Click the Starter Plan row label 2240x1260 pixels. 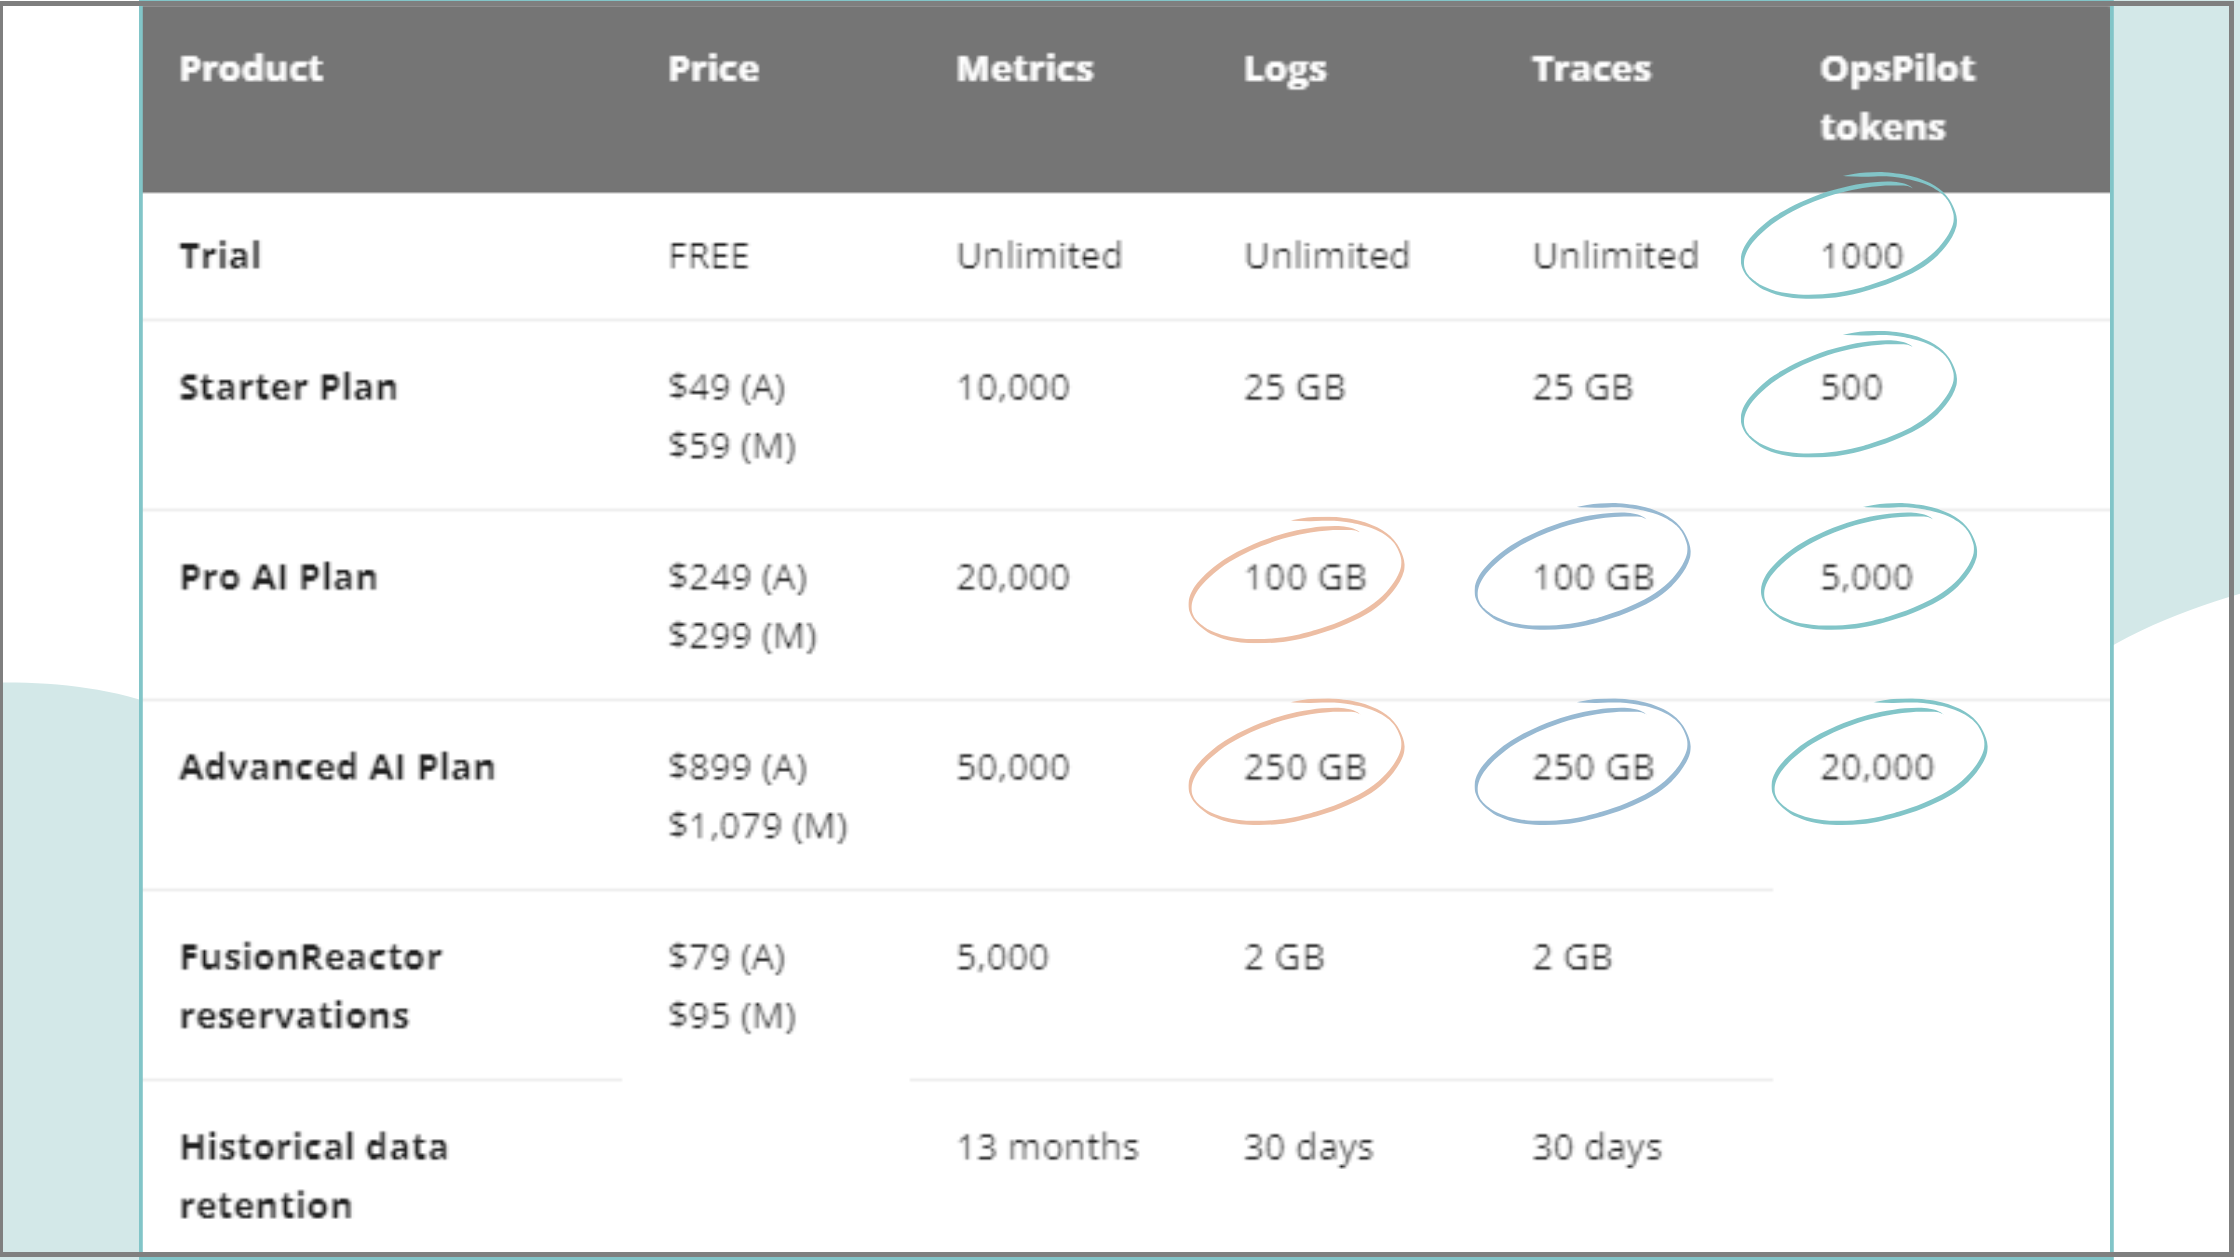point(288,387)
